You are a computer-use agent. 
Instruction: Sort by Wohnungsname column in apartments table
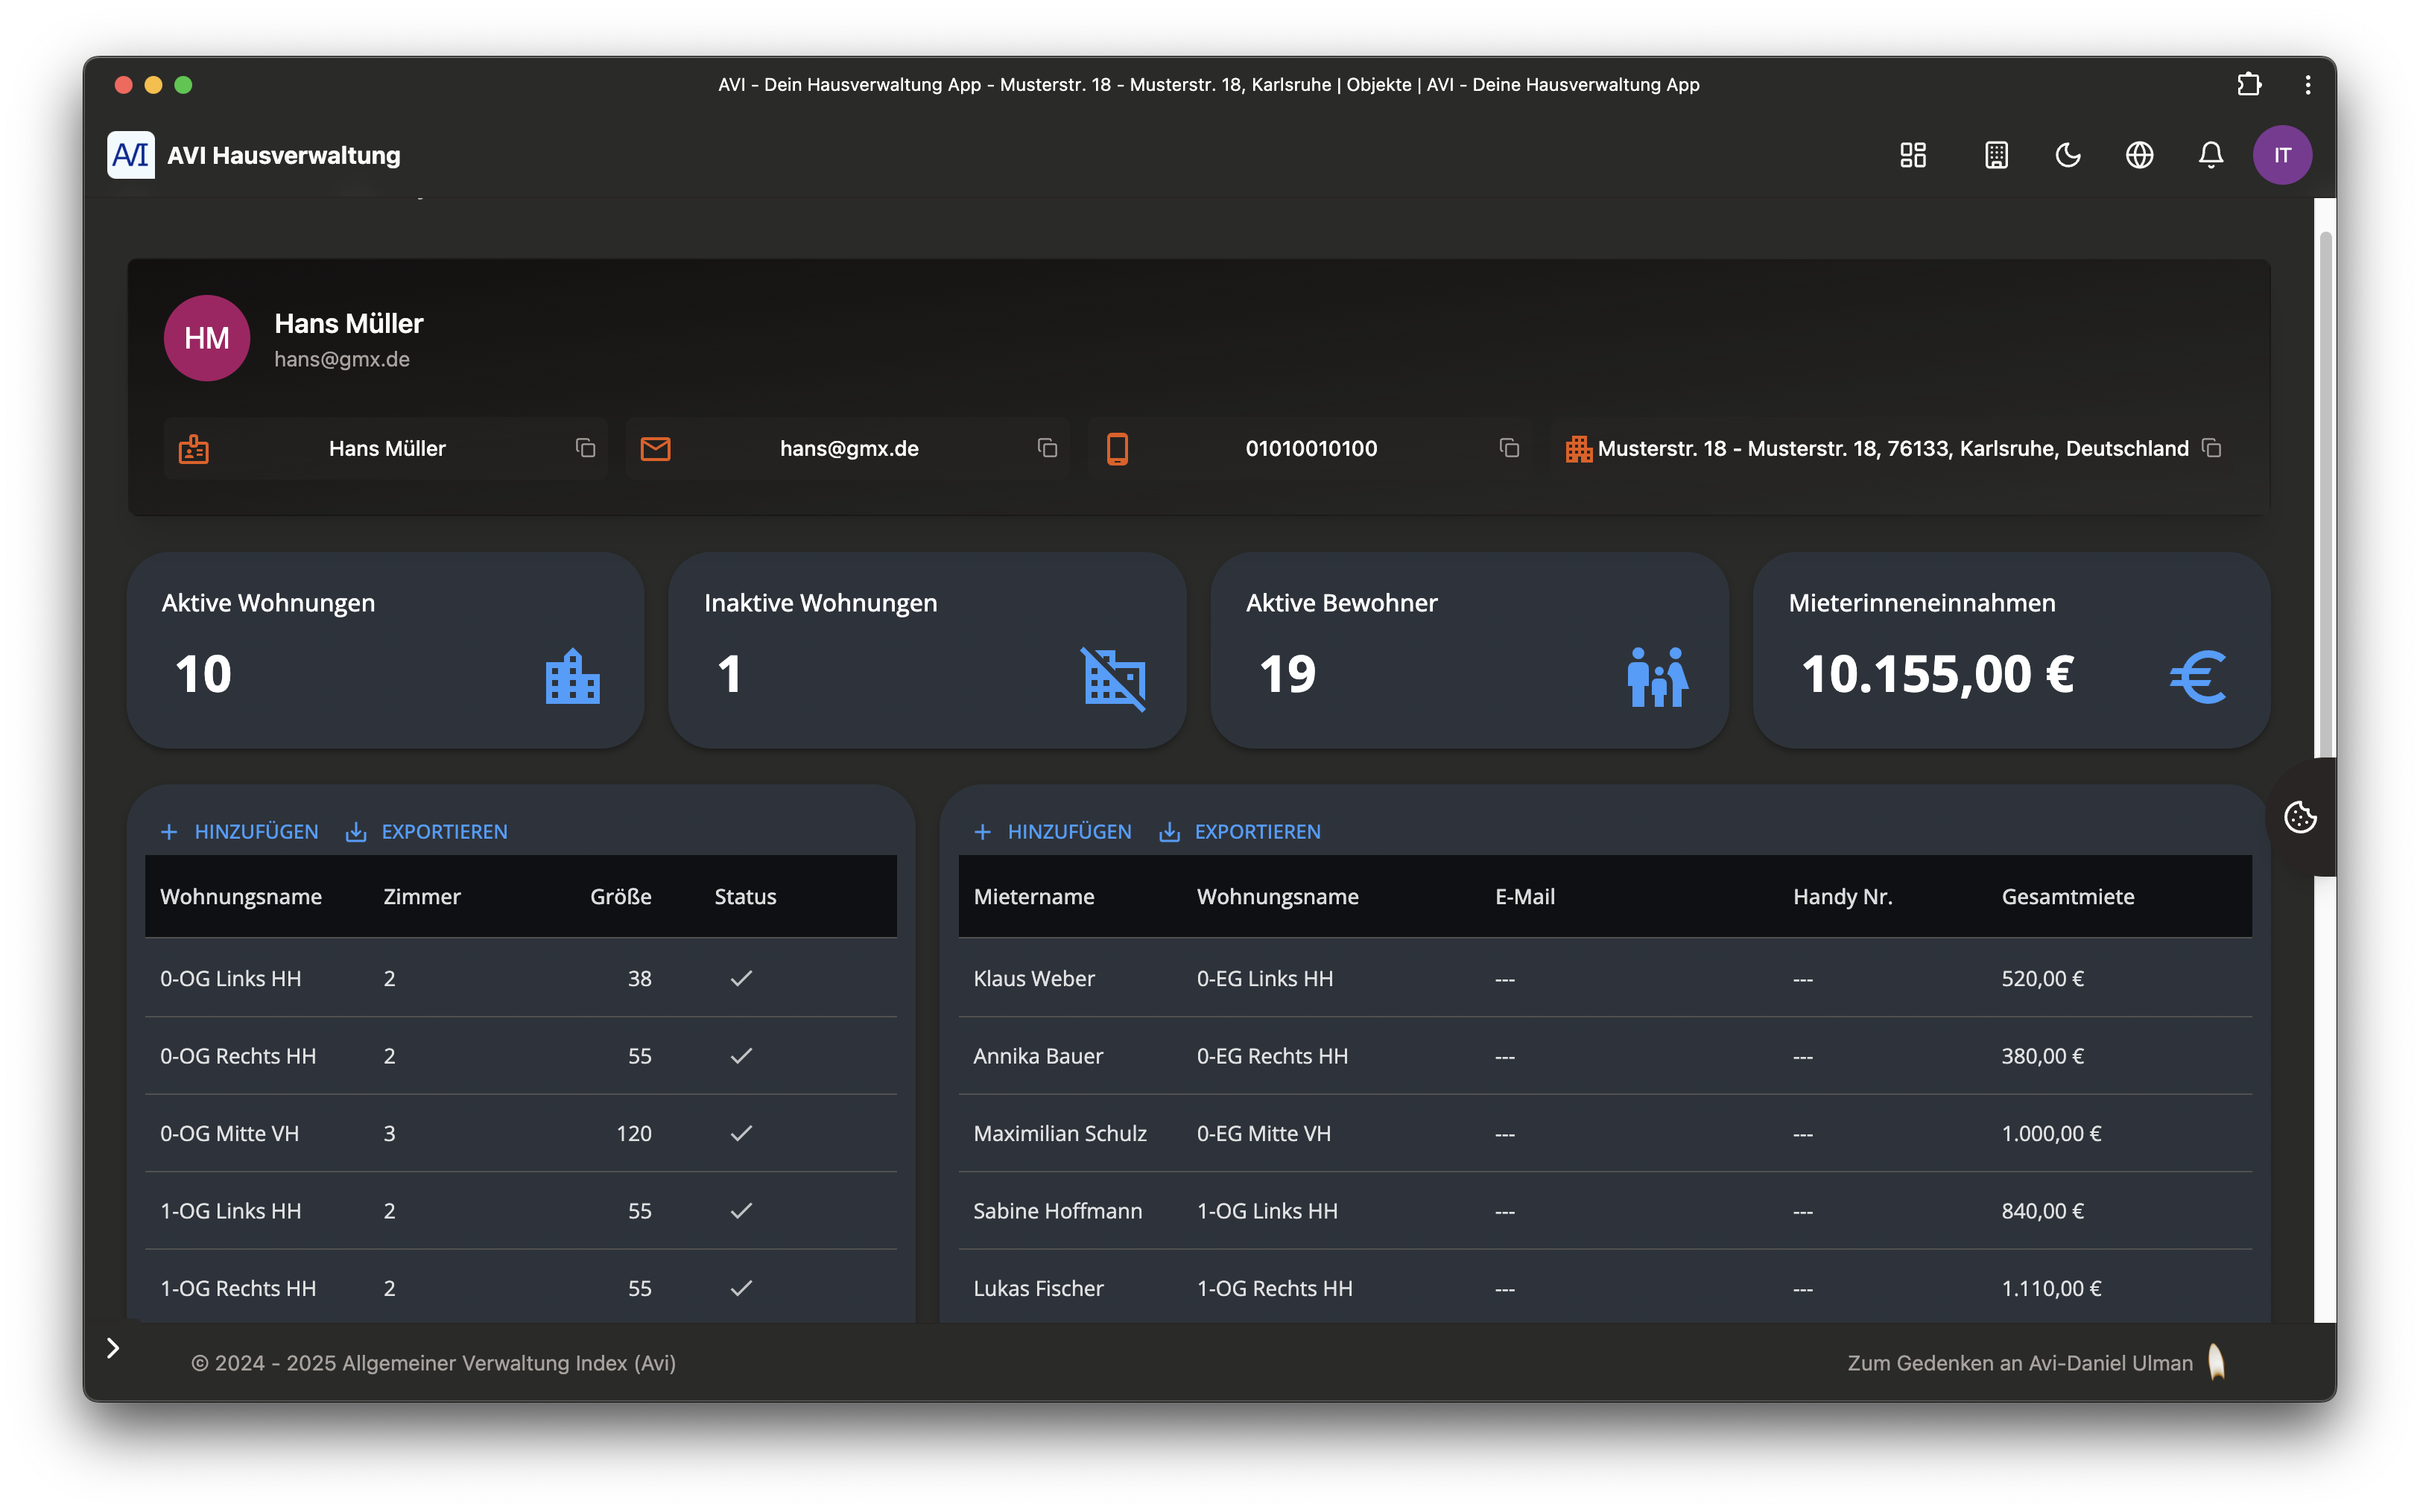pyautogui.click(x=241, y=897)
